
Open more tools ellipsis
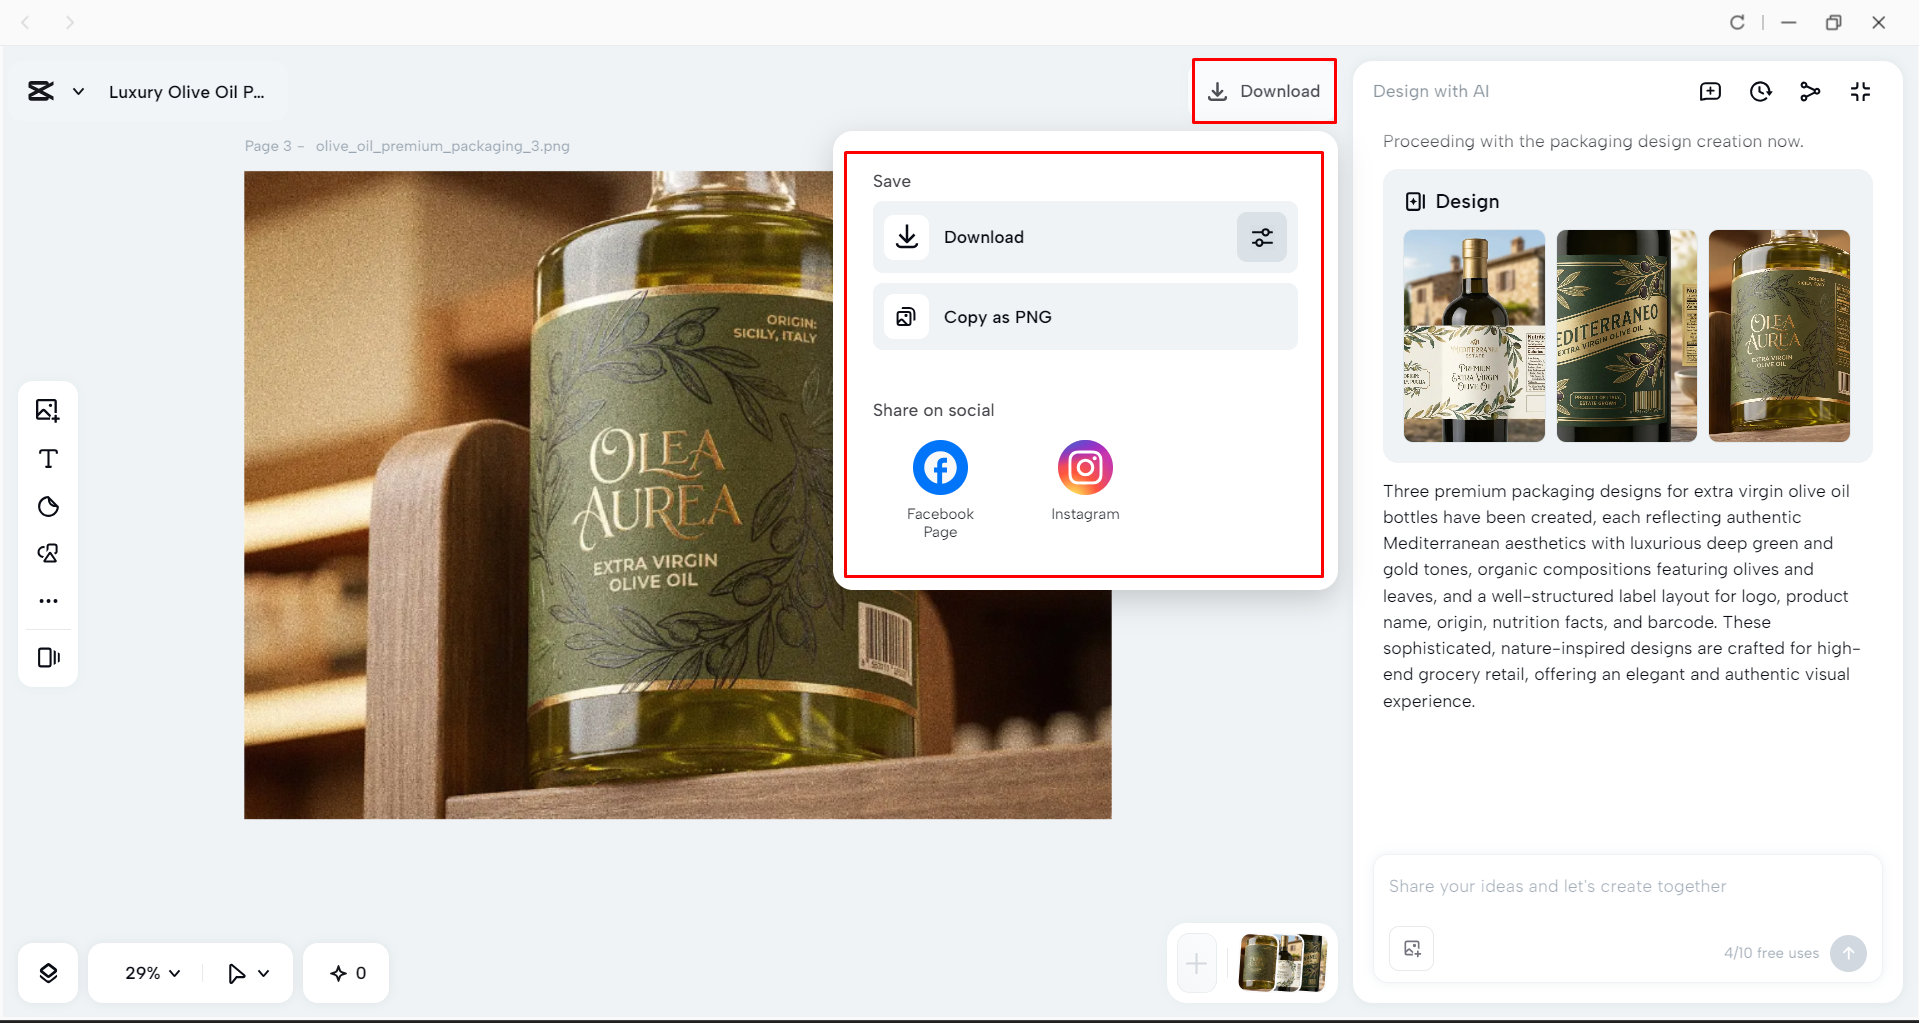point(48,601)
